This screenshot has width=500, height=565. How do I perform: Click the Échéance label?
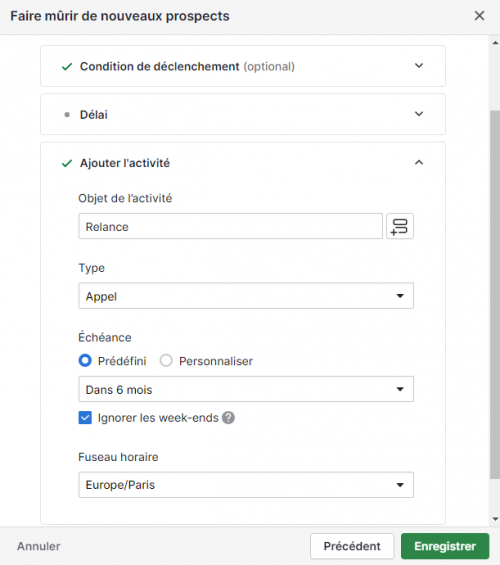(x=105, y=337)
